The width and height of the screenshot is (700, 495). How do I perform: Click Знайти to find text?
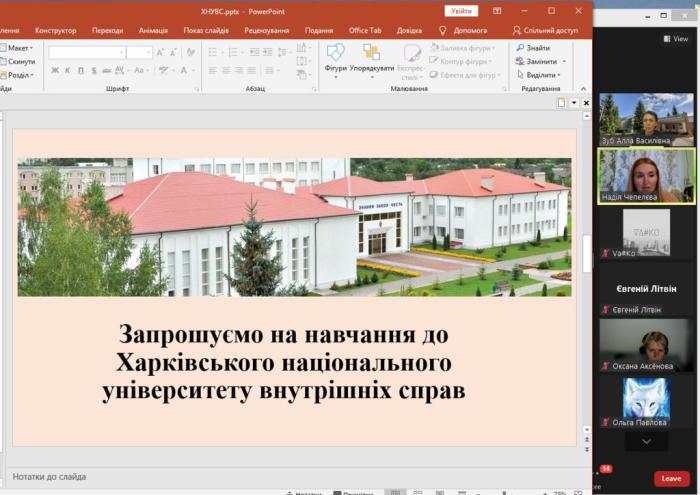coord(533,48)
